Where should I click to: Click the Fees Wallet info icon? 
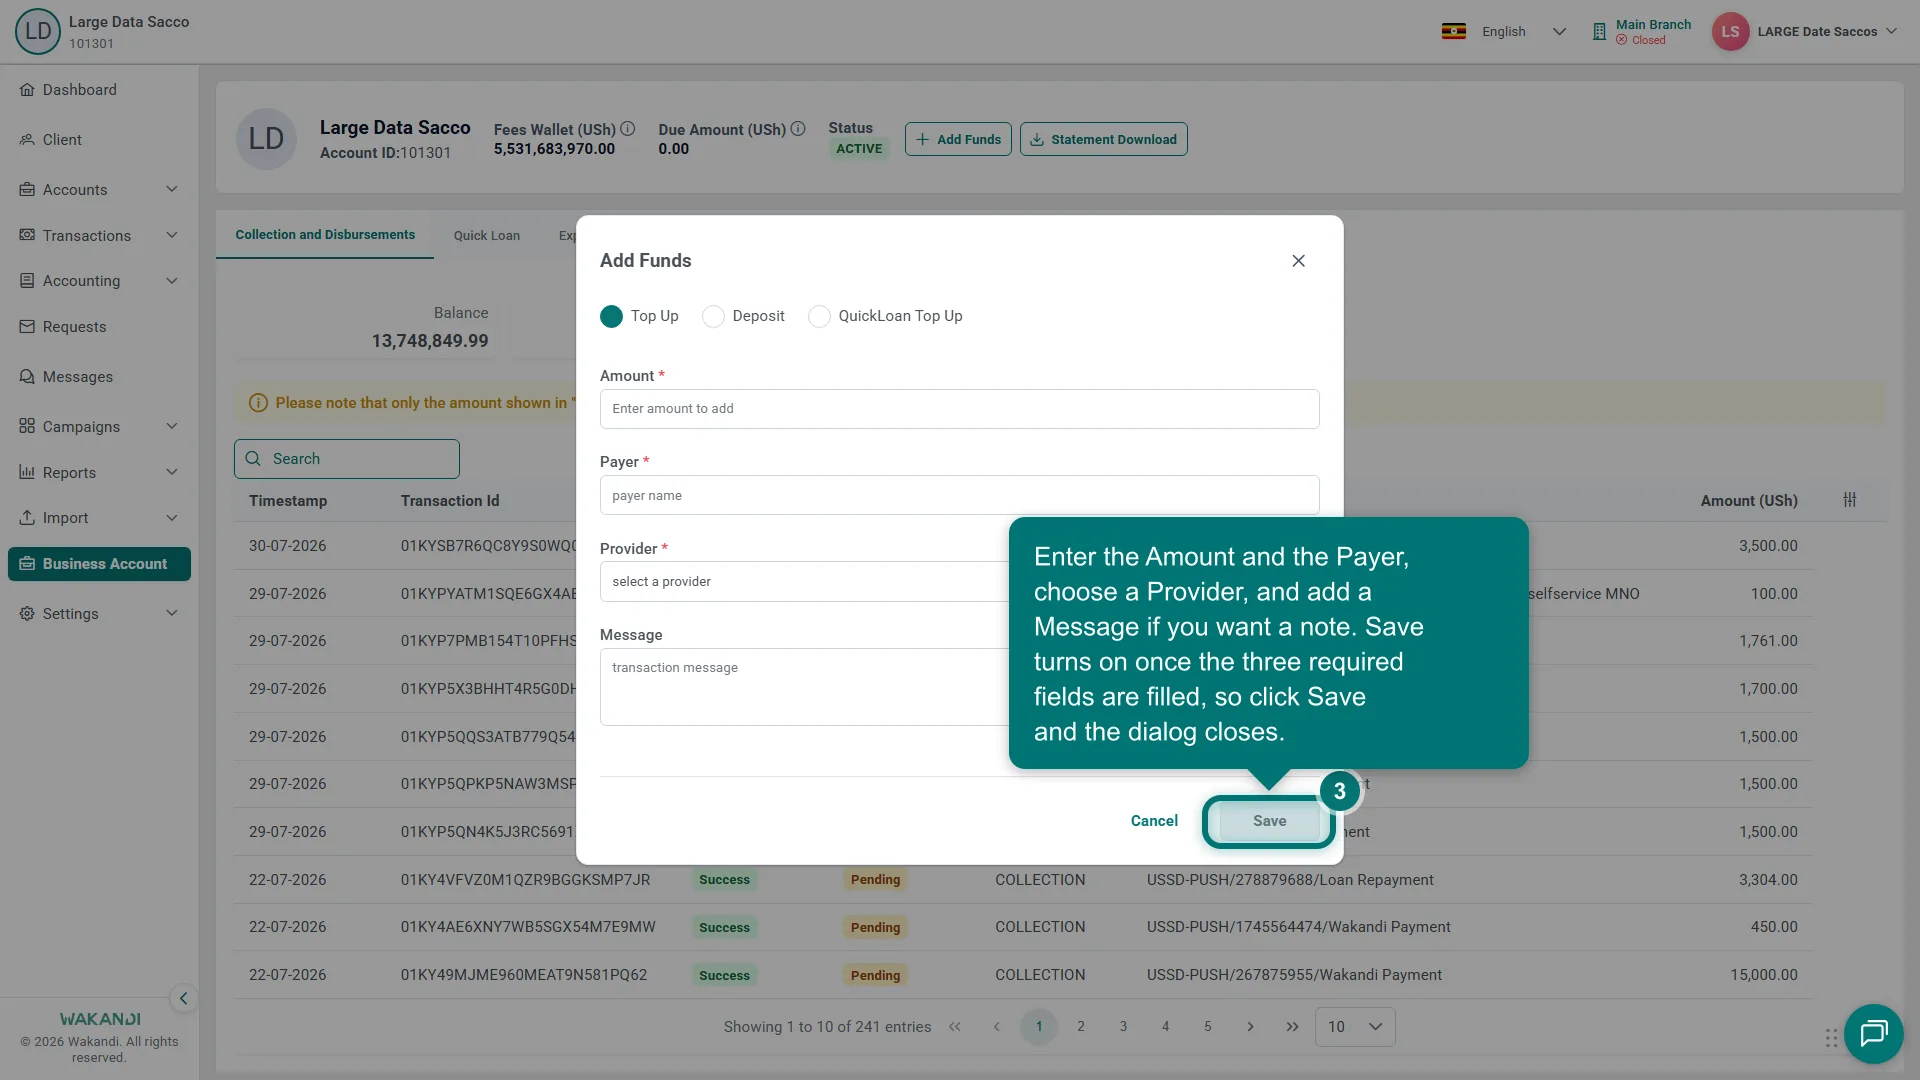pyautogui.click(x=627, y=129)
